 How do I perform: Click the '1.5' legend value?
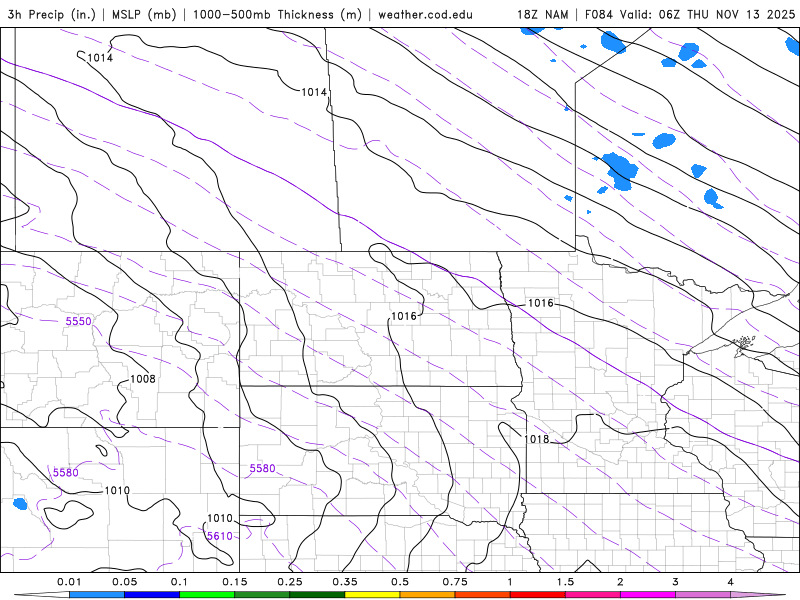click(565, 582)
